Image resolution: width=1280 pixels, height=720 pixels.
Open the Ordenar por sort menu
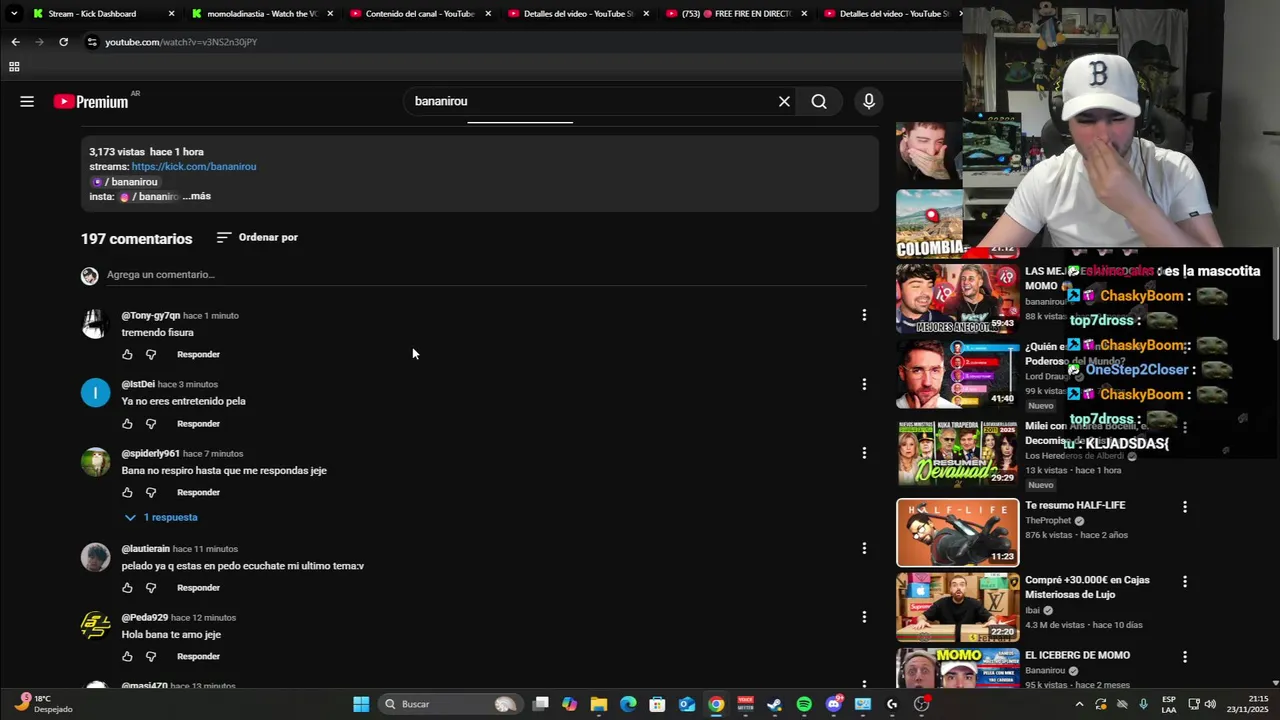tap(257, 237)
